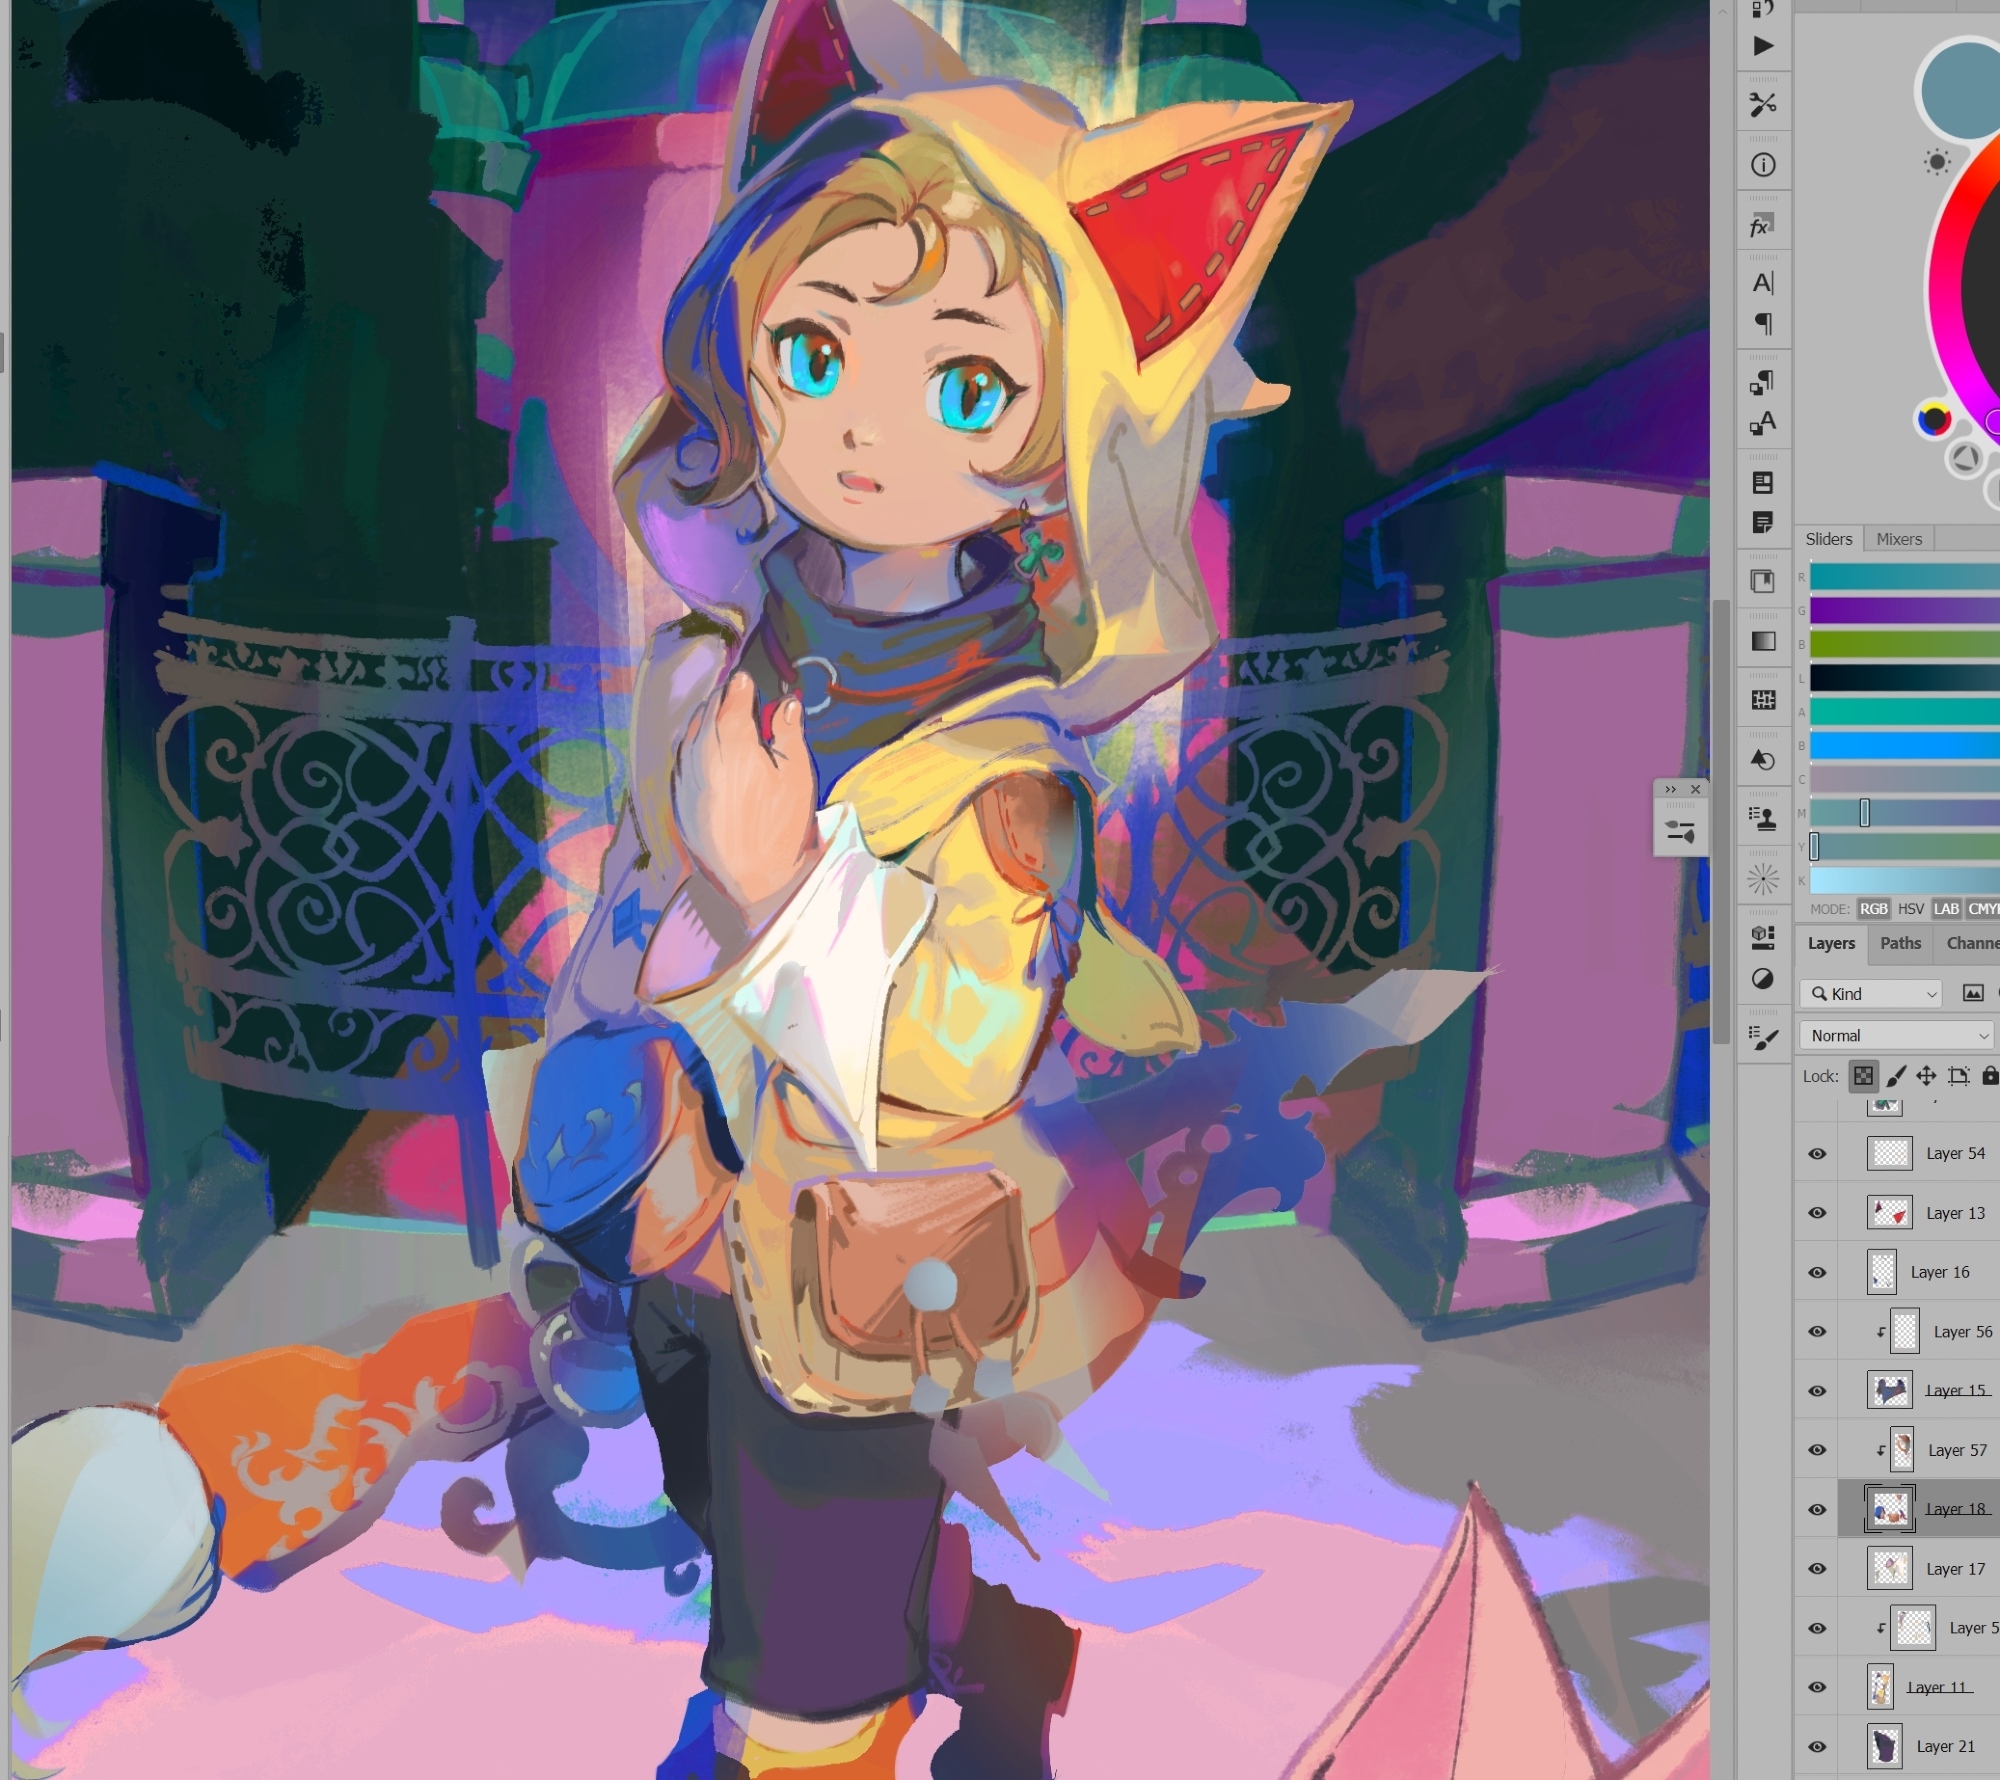2000x1780 pixels.
Task: Select LAB color mode button
Action: click(x=1945, y=909)
